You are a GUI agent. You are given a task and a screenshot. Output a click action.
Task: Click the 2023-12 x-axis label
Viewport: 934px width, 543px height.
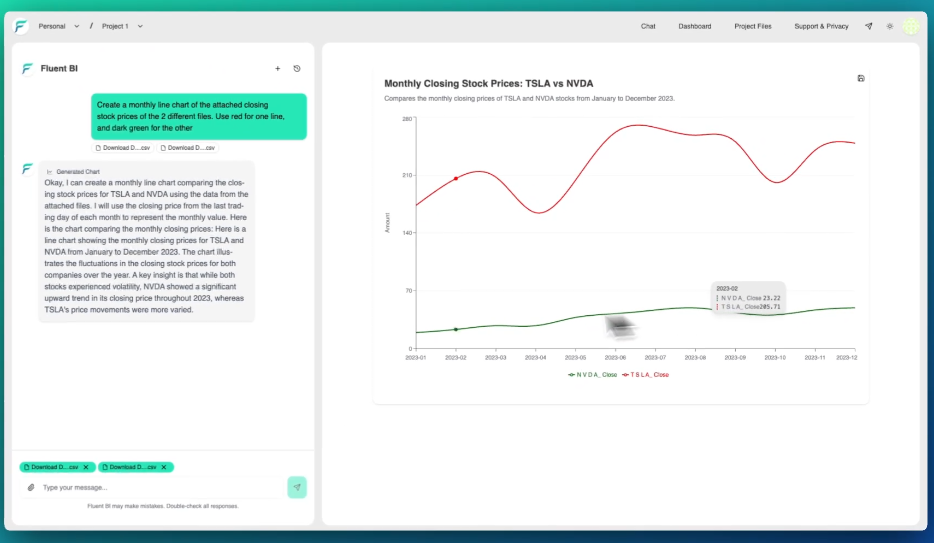click(x=846, y=357)
